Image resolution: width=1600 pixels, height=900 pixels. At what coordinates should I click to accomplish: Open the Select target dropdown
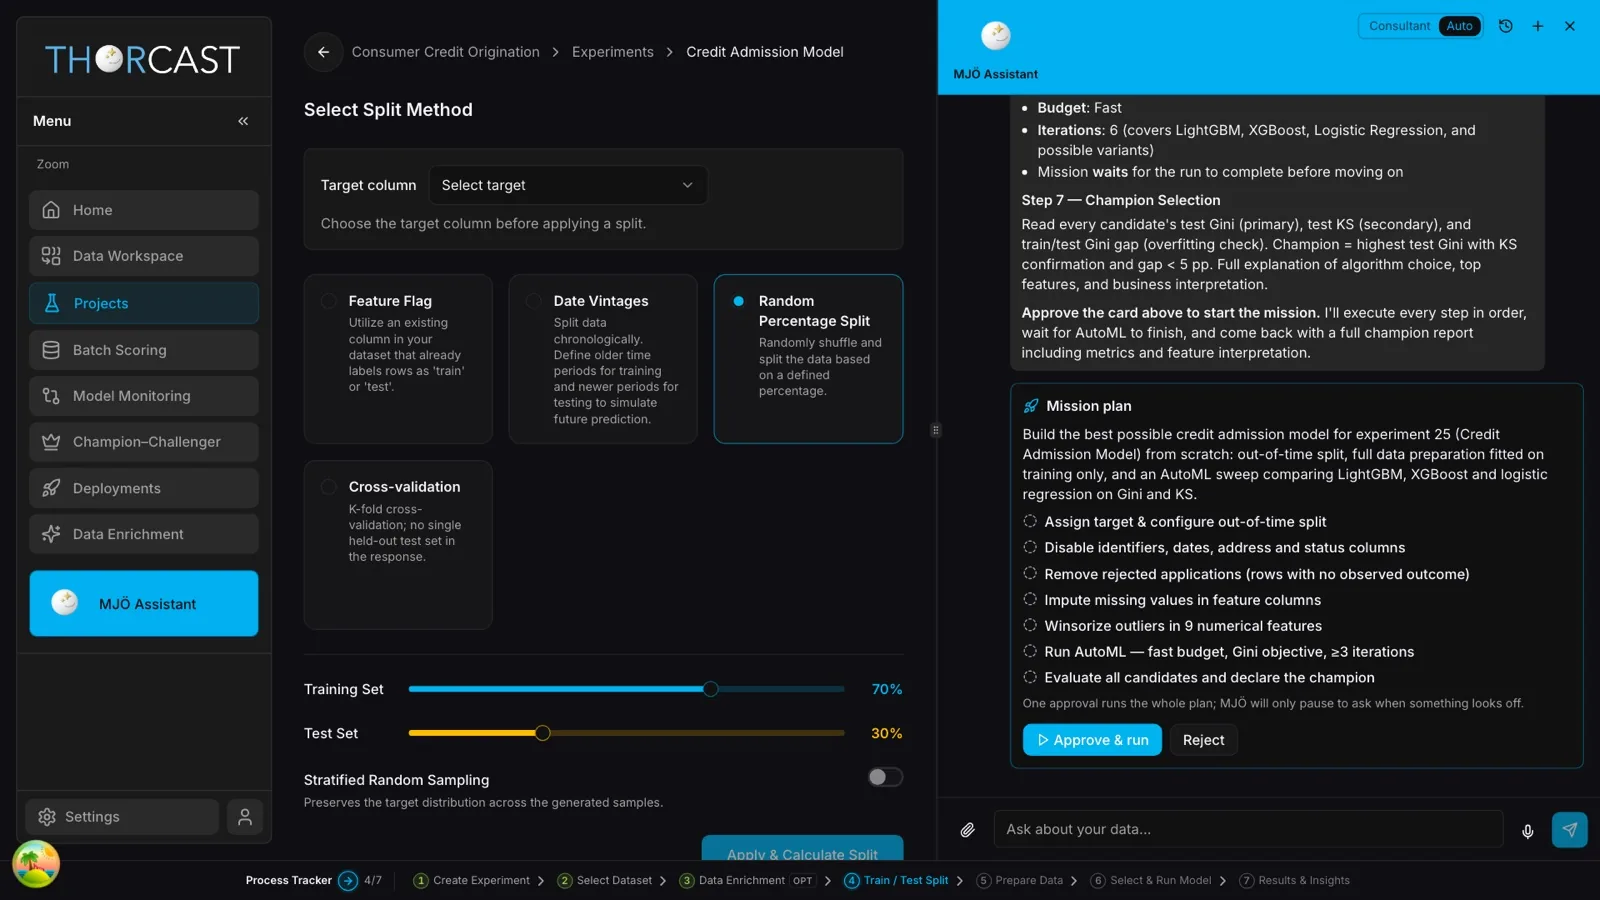point(568,185)
